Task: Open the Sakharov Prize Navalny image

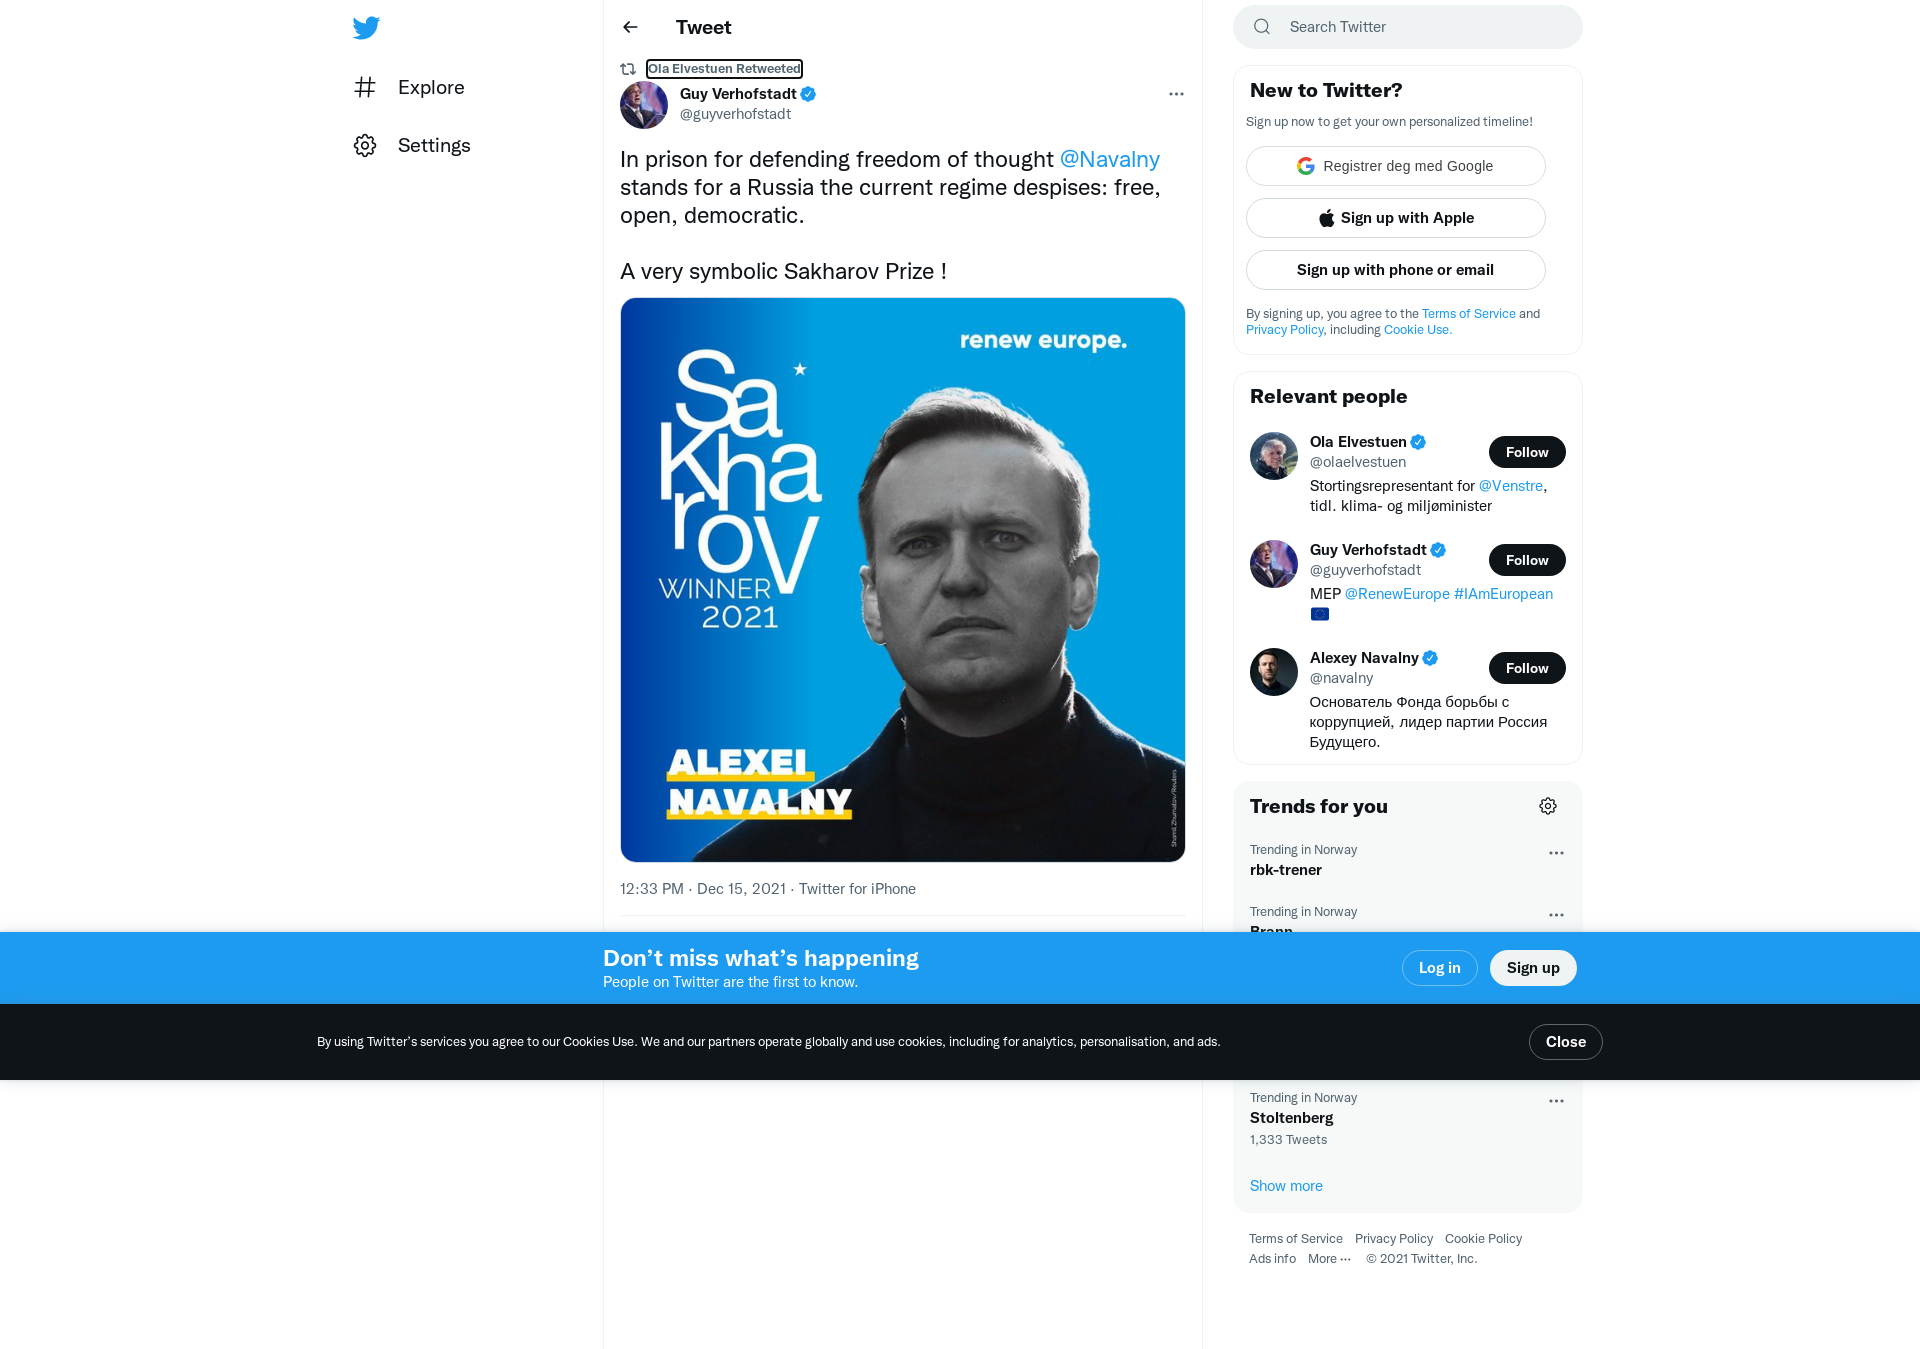Action: click(903, 580)
